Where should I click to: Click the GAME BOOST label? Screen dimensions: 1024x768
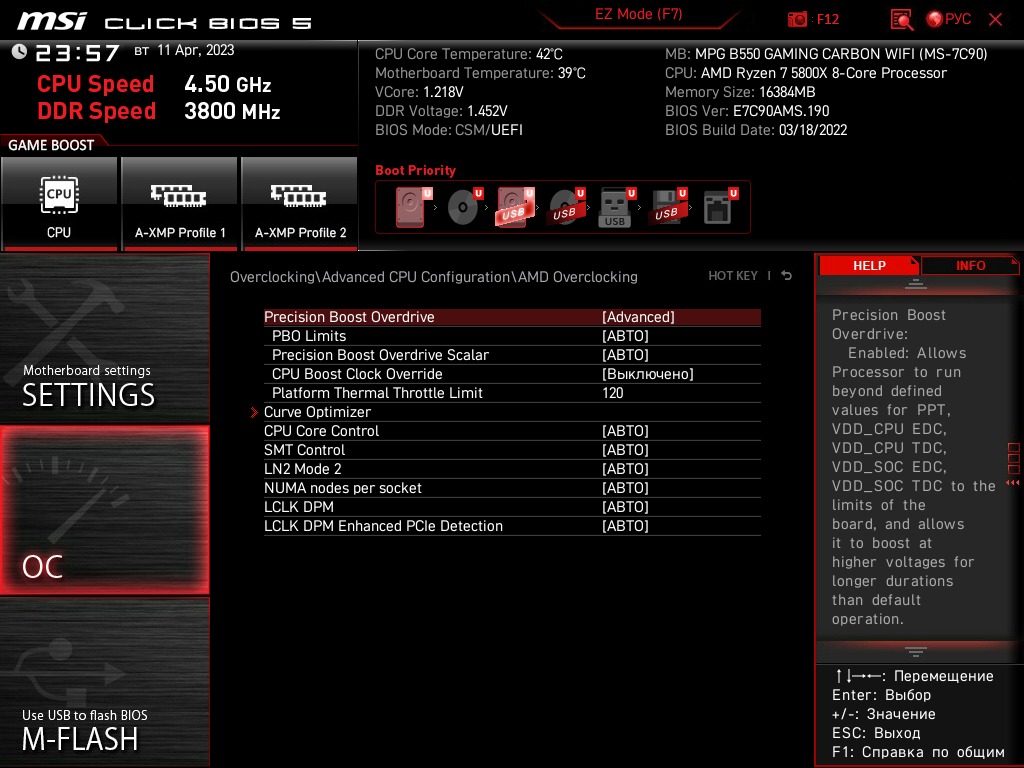pyautogui.click(x=51, y=145)
